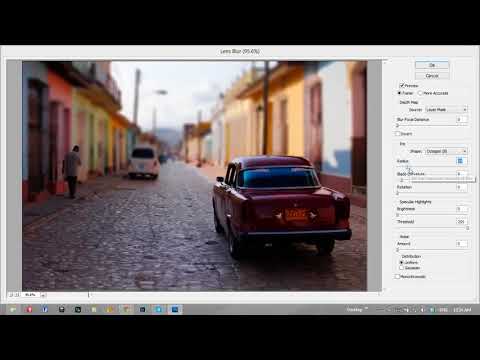This screenshot has width=480, height=360.
Task: Click the taskbar clock
Action: (462, 310)
